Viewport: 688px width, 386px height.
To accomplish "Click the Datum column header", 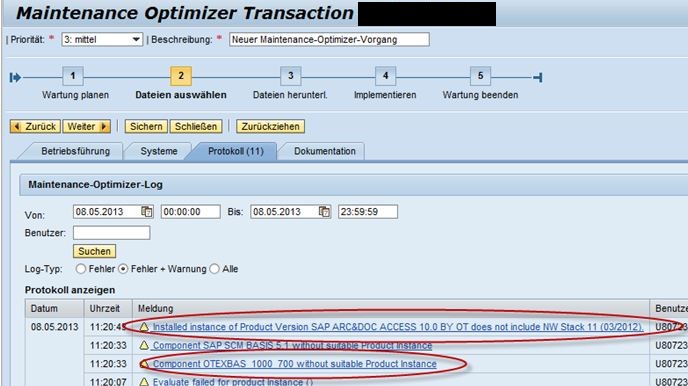I will (x=54, y=308).
